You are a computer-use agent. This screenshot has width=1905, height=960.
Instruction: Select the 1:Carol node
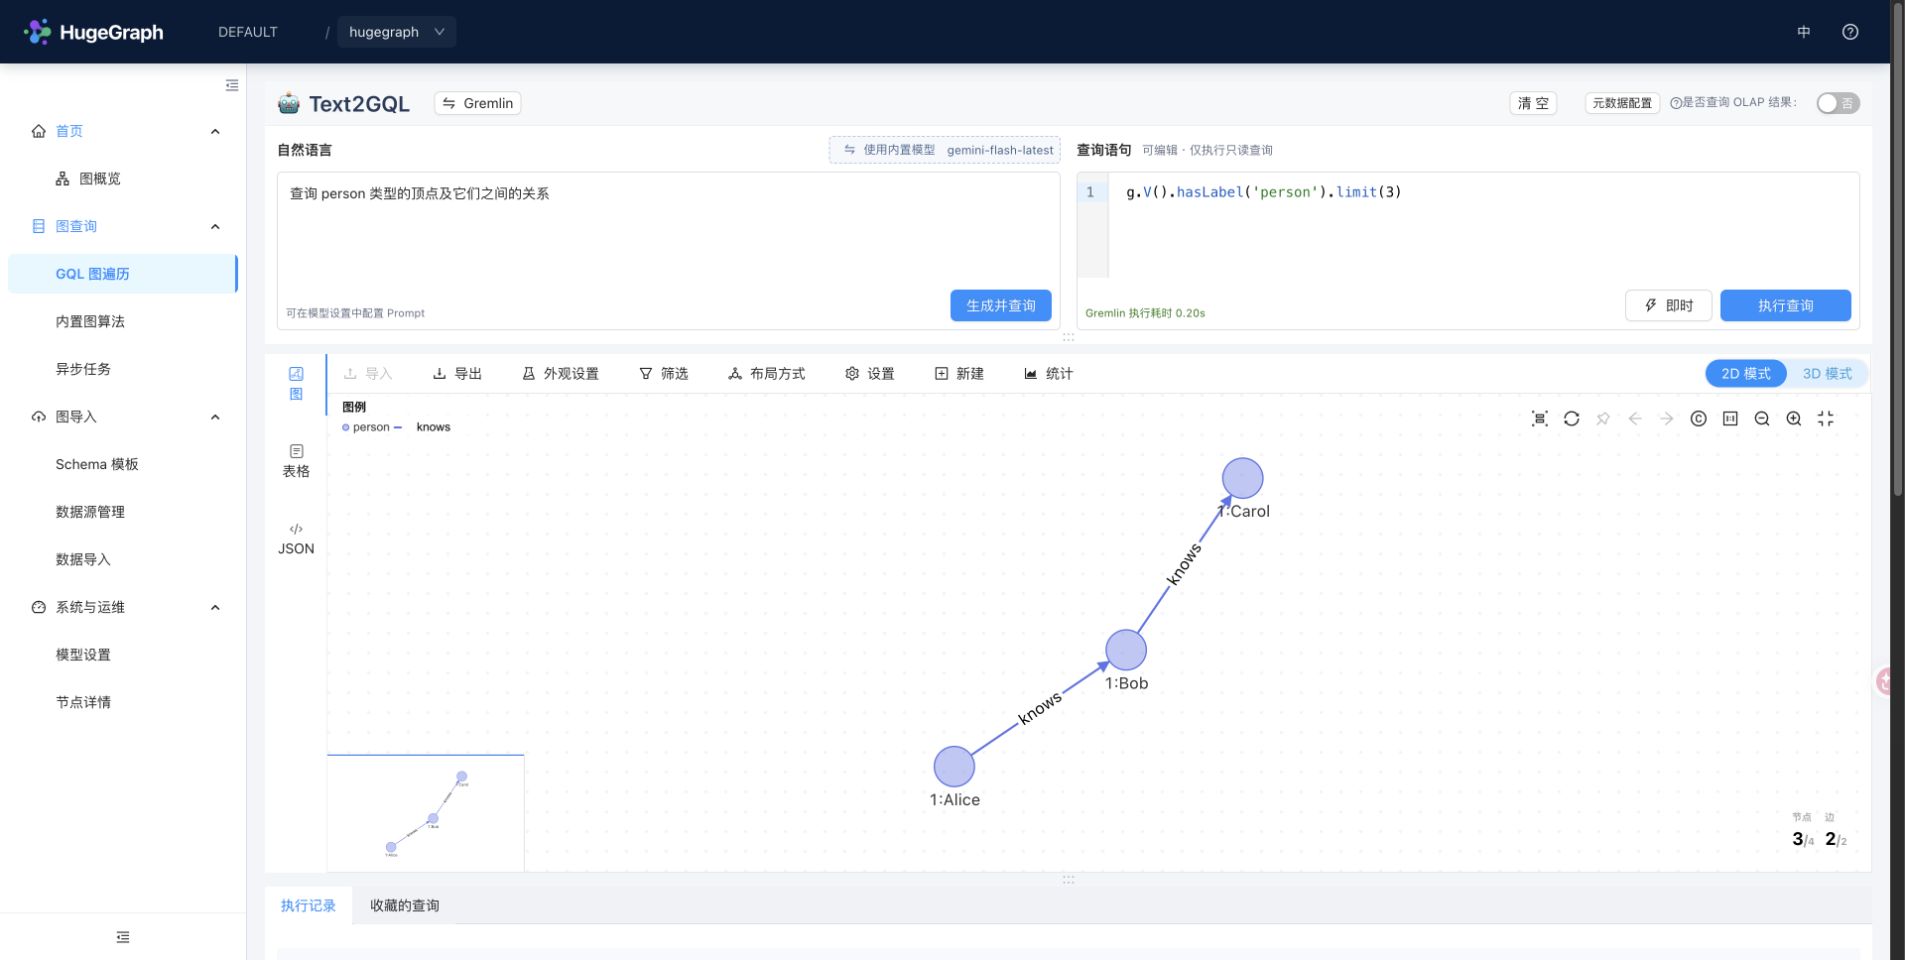click(x=1243, y=478)
